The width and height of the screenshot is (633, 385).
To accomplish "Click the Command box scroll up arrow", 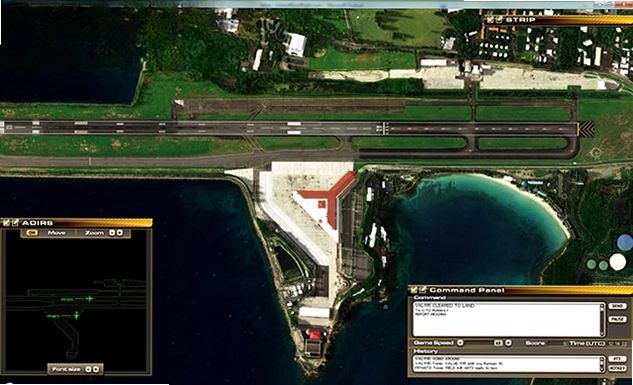I will [602, 305].
